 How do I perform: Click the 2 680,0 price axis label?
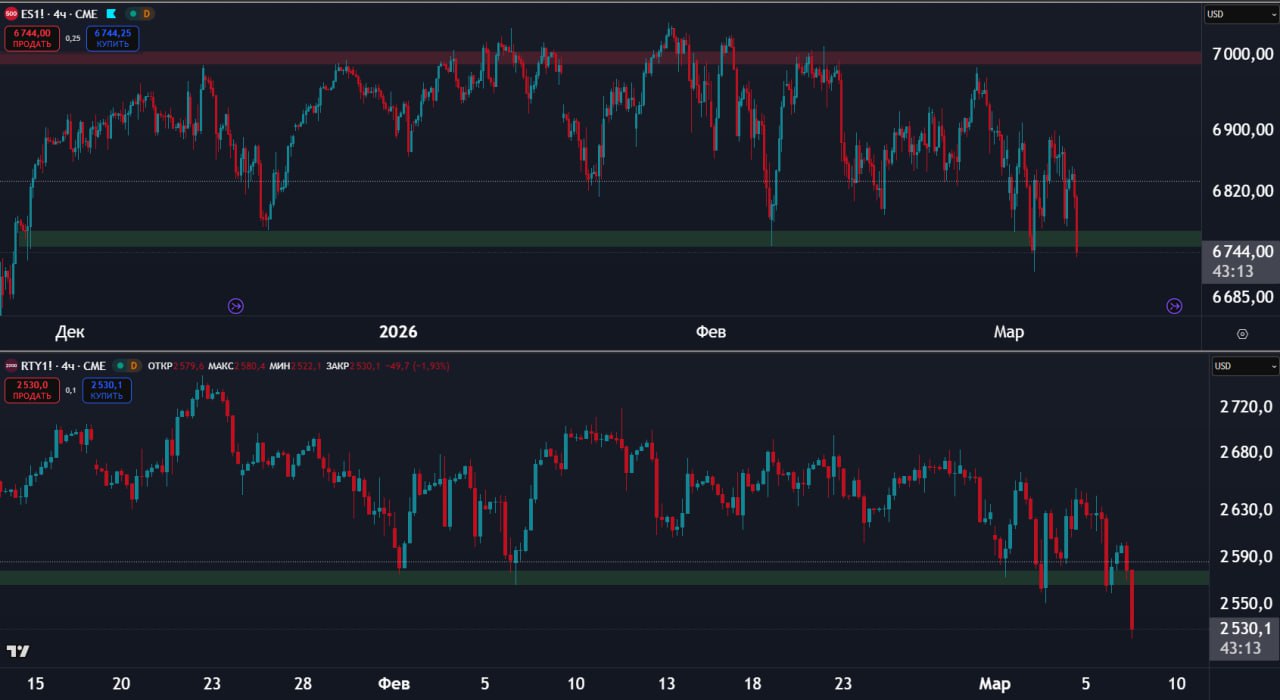tap(1245, 453)
